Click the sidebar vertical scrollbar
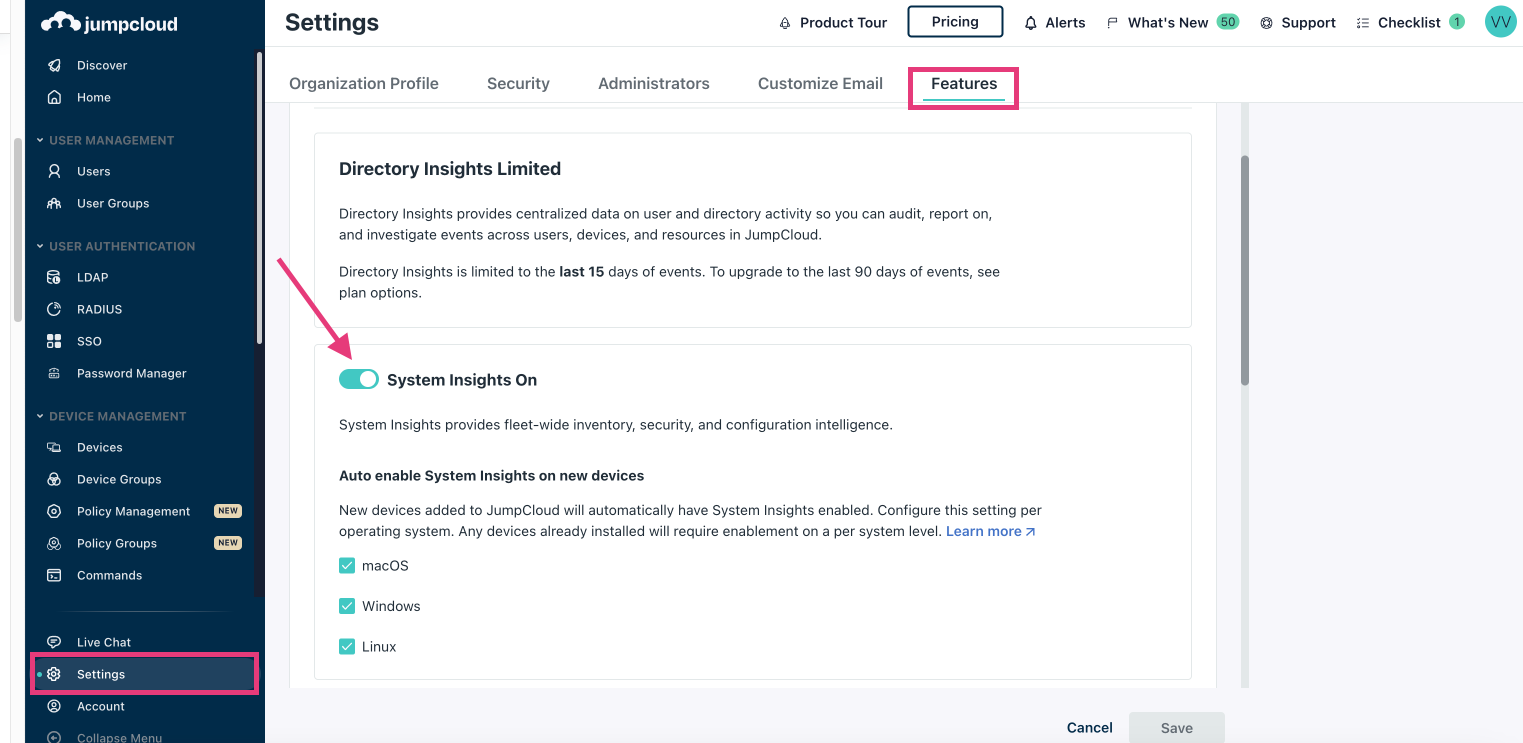 click(259, 198)
